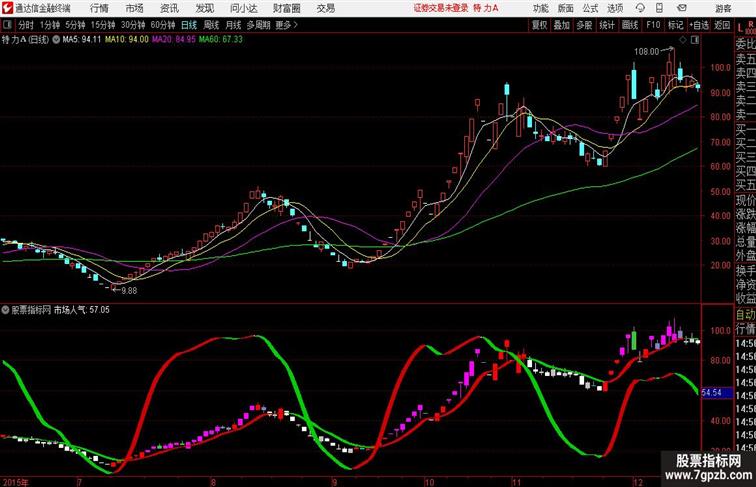
Task: Switch to 60分钟 period
Action: 163,25
